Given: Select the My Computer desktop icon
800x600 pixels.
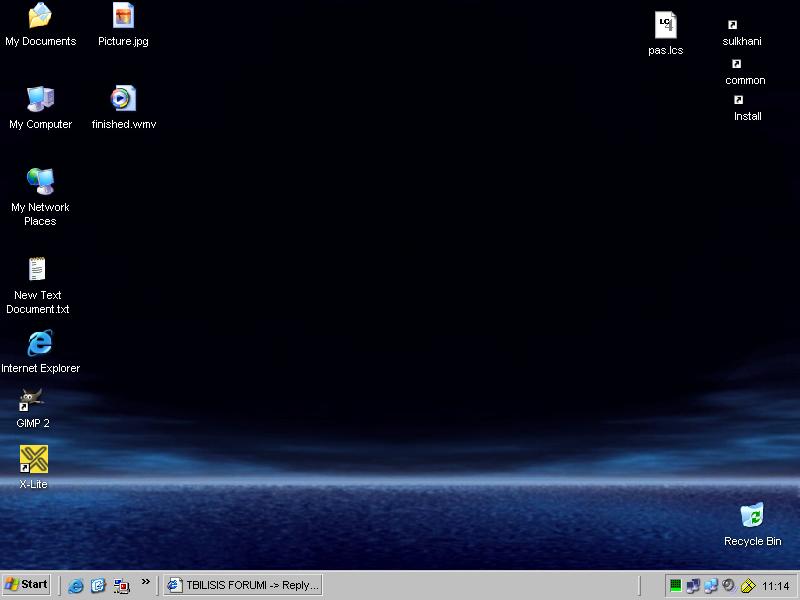Looking at the screenshot, I should tap(40, 99).
